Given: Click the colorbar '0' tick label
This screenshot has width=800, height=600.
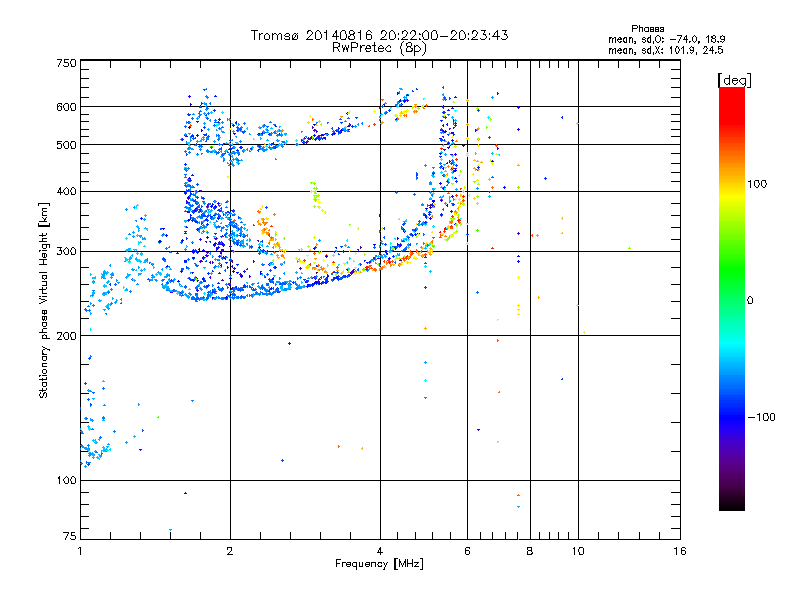Looking at the screenshot, I should click(x=750, y=301).
